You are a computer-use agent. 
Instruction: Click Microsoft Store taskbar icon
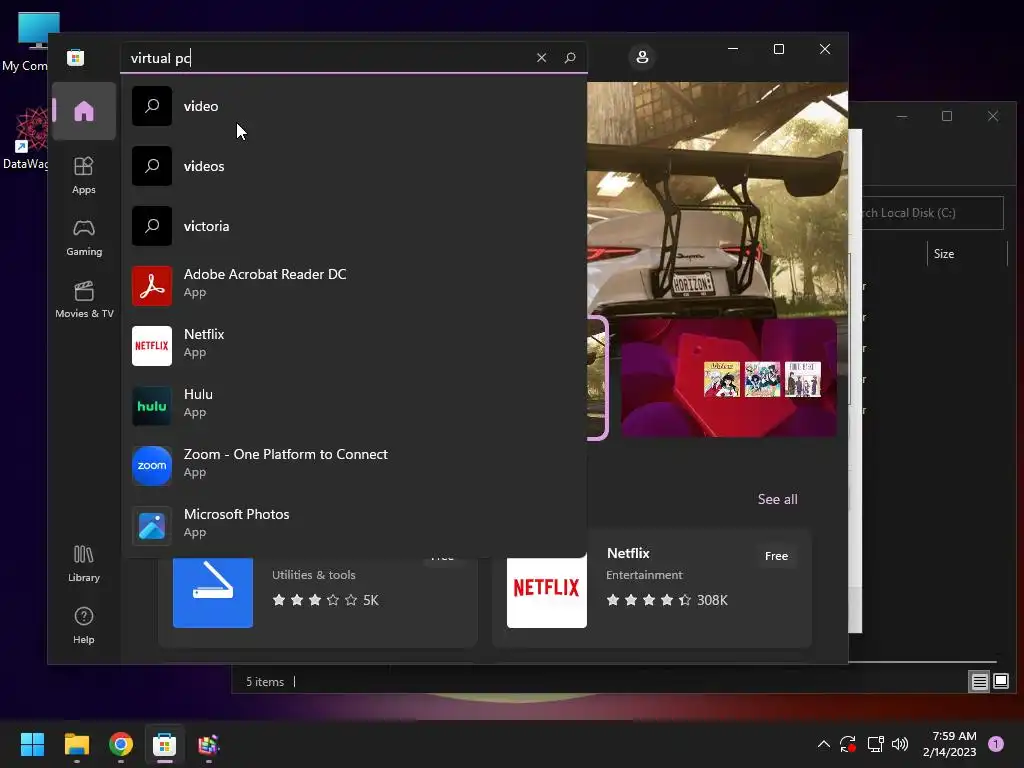click(165, 744)
